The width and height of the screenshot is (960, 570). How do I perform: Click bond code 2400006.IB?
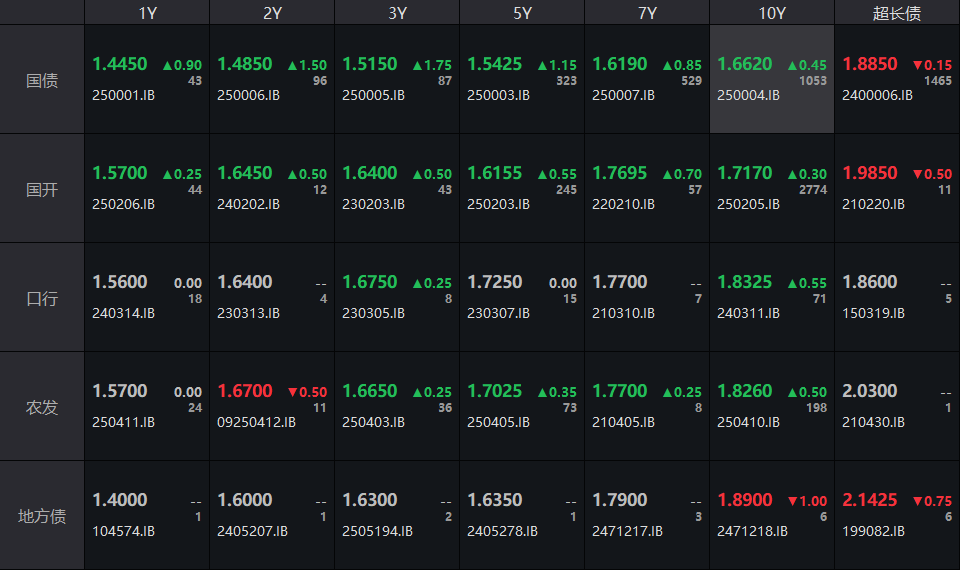(x=877, y=95)
